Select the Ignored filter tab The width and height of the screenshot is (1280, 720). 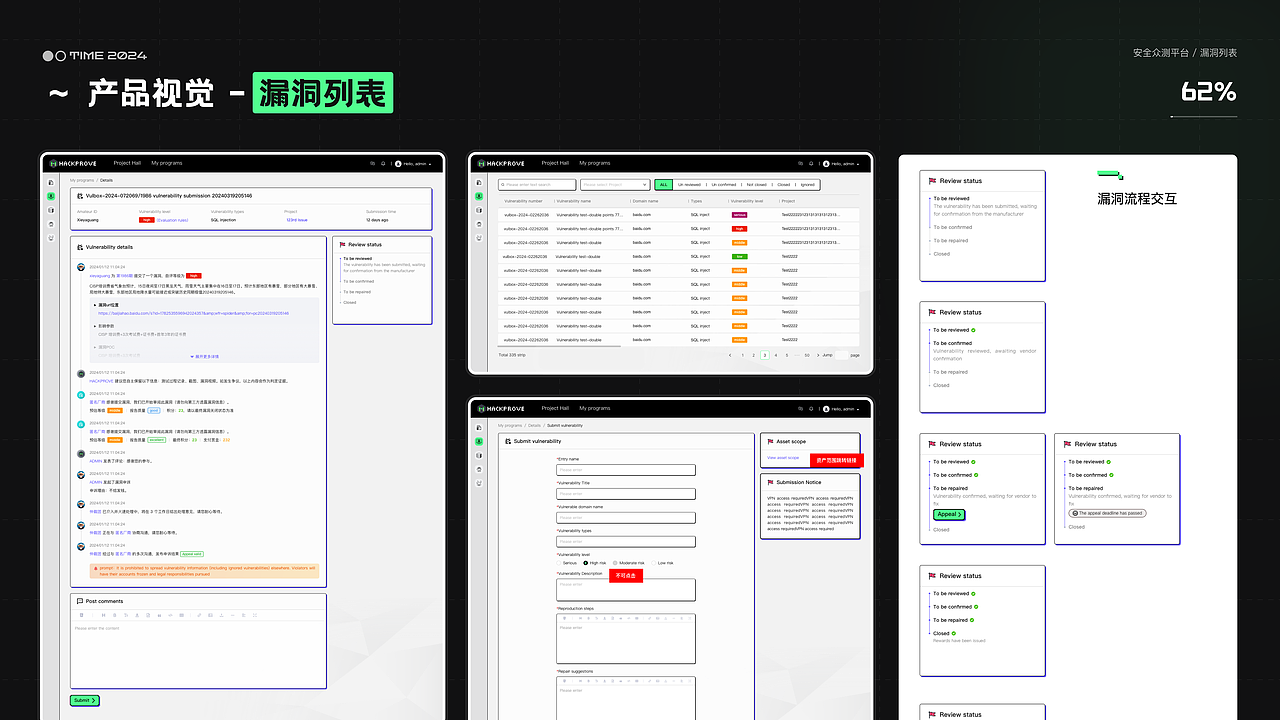pyautogui.click(x=807, y=185)
